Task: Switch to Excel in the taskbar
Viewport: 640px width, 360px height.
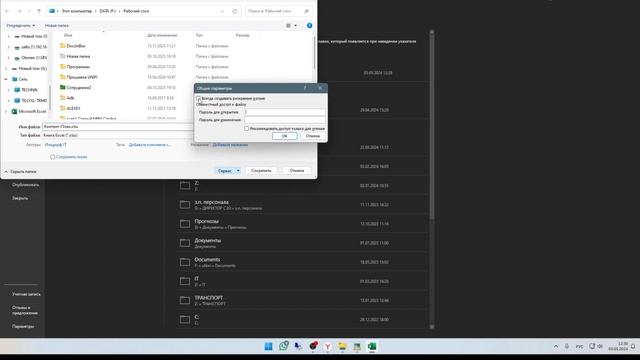Action: pos(371,347)
